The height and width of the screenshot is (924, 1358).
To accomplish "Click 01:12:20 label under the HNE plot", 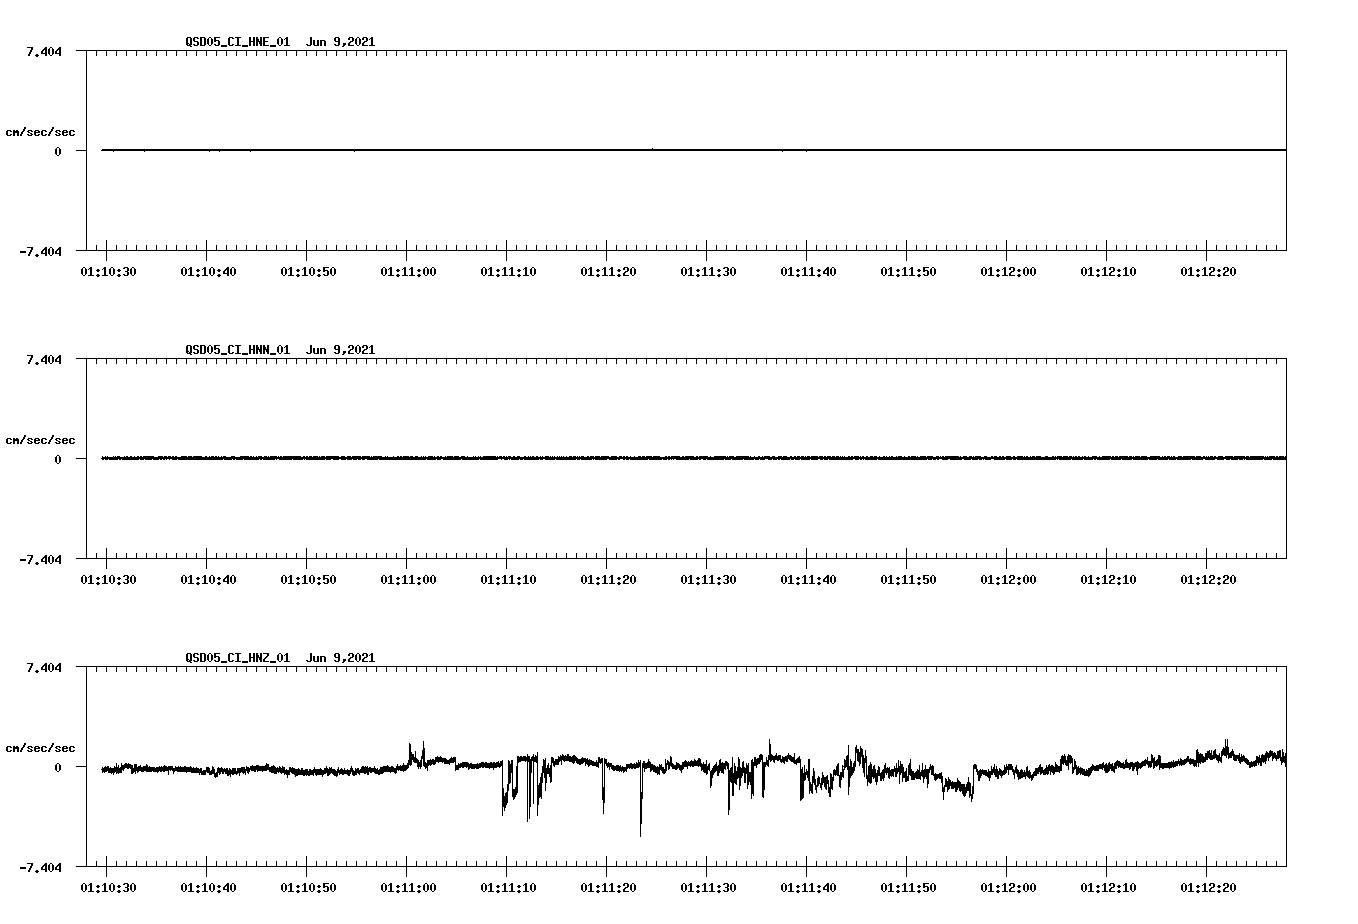I will pos(1208,272).
